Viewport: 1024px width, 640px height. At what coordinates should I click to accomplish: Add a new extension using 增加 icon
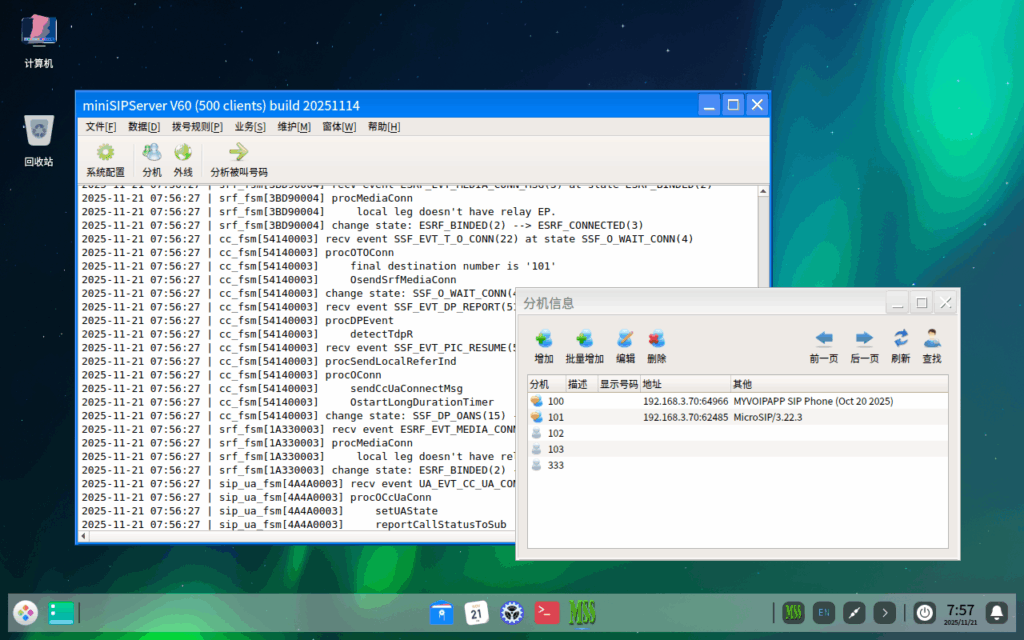[544, 345]
